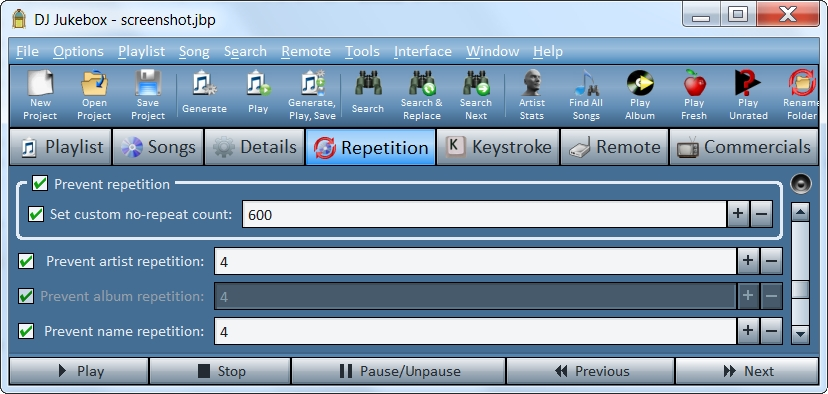The image size is (828, 394).
Task: Click the Next track button
Action: click(x=747, y=371)
